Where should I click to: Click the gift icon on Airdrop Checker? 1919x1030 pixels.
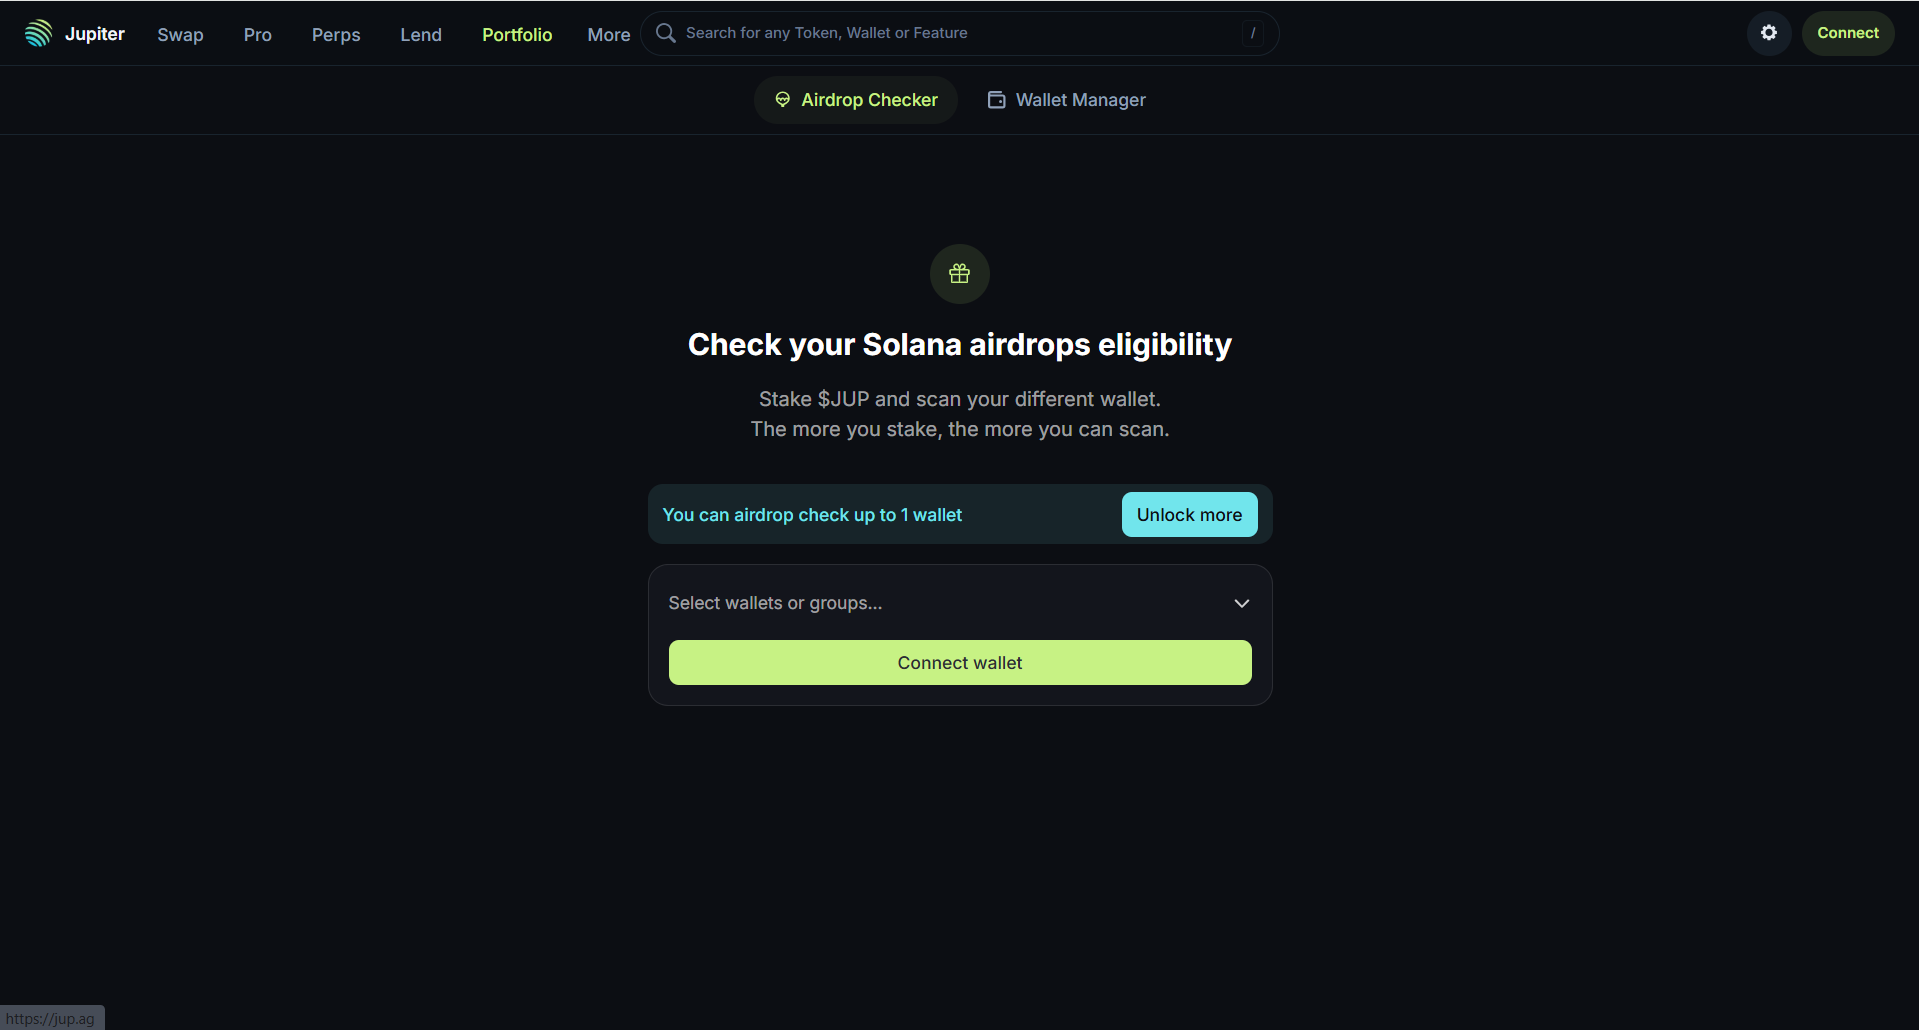click(783, 100)
